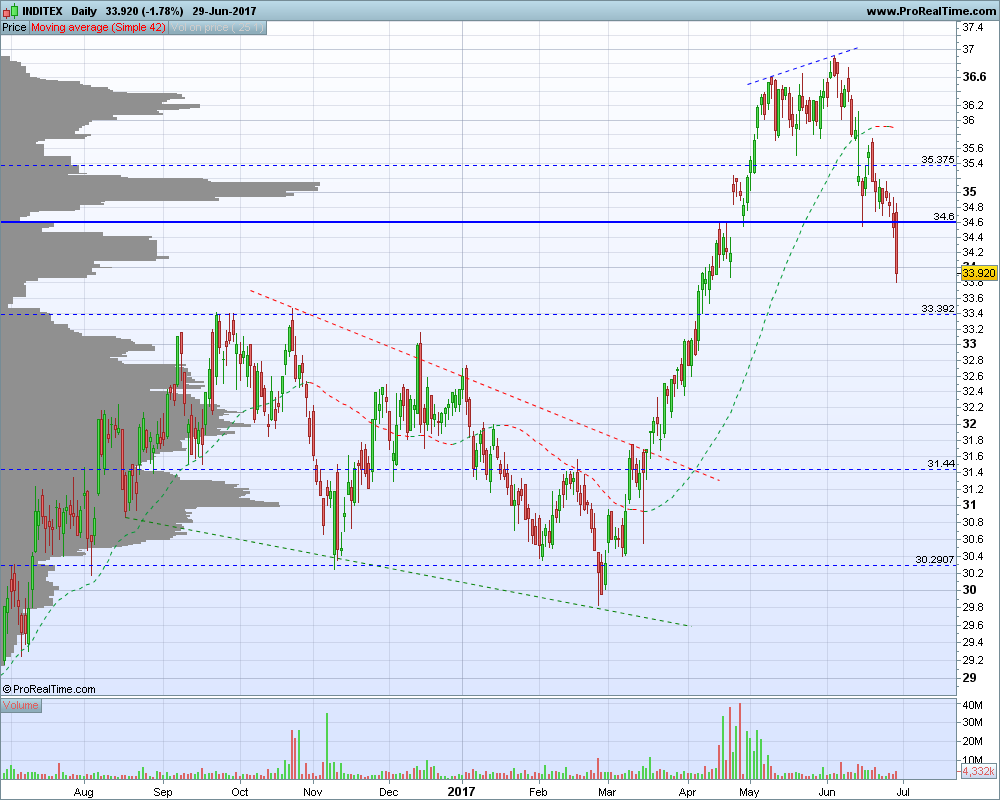Click the candlestick chart icon beside INDITEX
The image size is (1000, 800).
(11, 11)
